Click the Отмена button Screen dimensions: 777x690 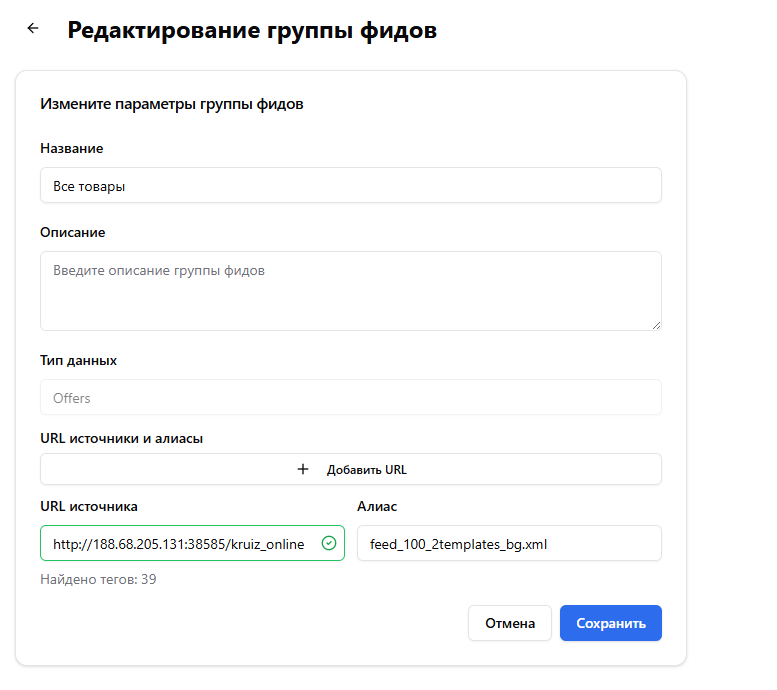coord(510,623)
